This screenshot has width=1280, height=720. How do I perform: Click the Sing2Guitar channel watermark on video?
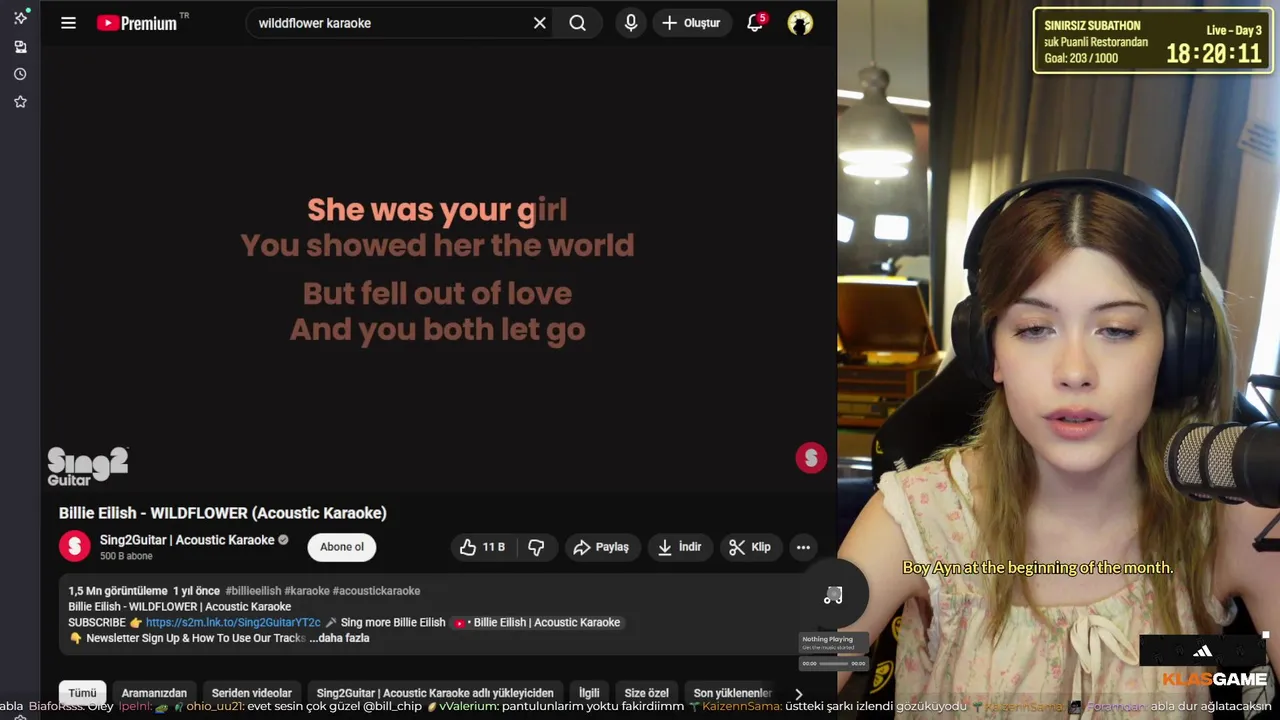click(88, 466)
